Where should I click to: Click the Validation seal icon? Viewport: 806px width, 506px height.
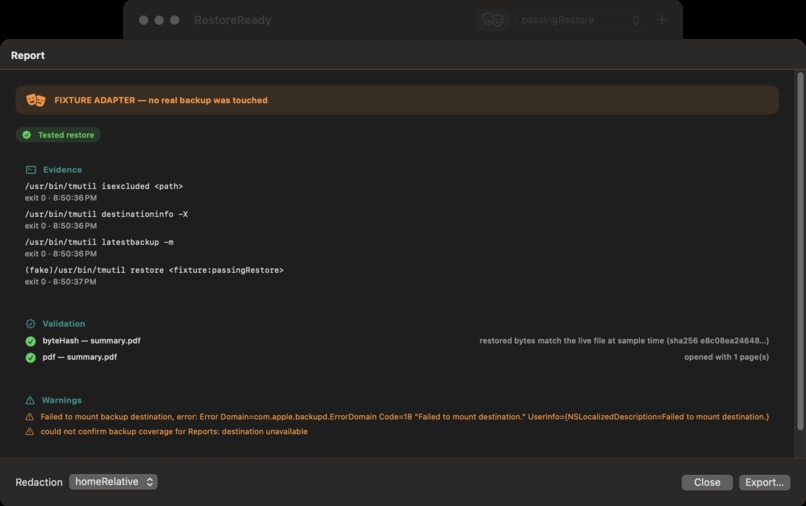coord(30,323)
